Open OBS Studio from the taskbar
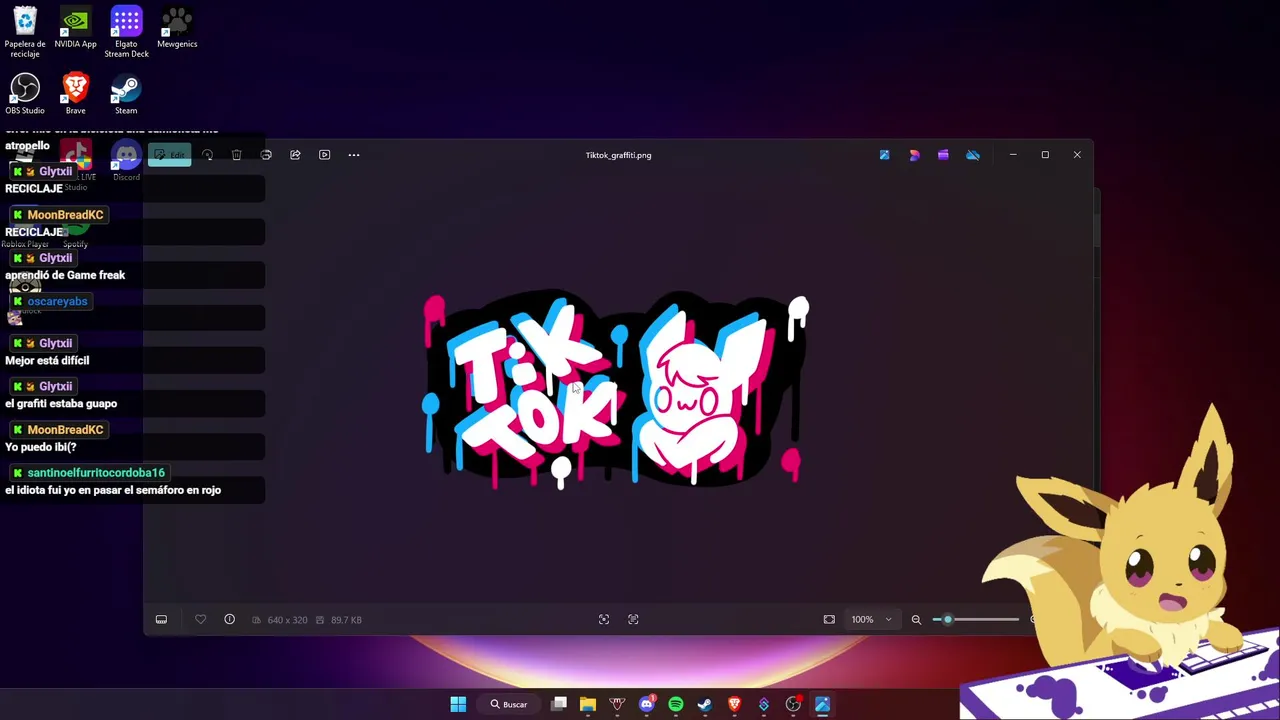 coord(793,704)
